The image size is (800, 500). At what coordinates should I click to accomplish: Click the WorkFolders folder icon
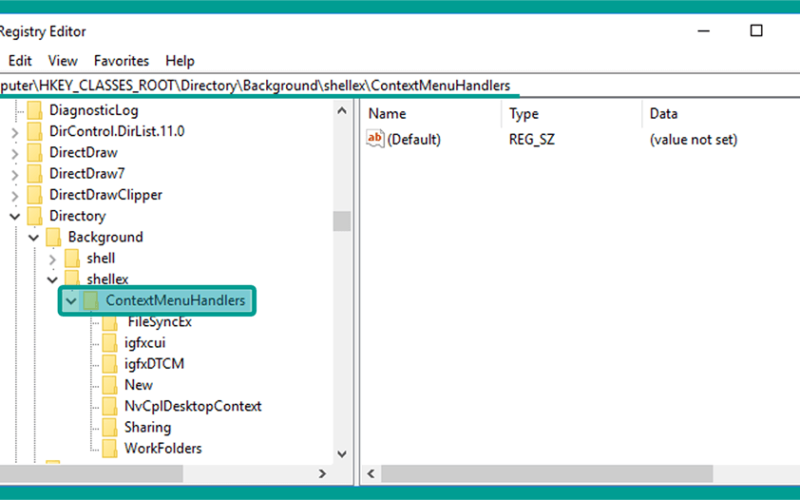click(x=110, y=448)
